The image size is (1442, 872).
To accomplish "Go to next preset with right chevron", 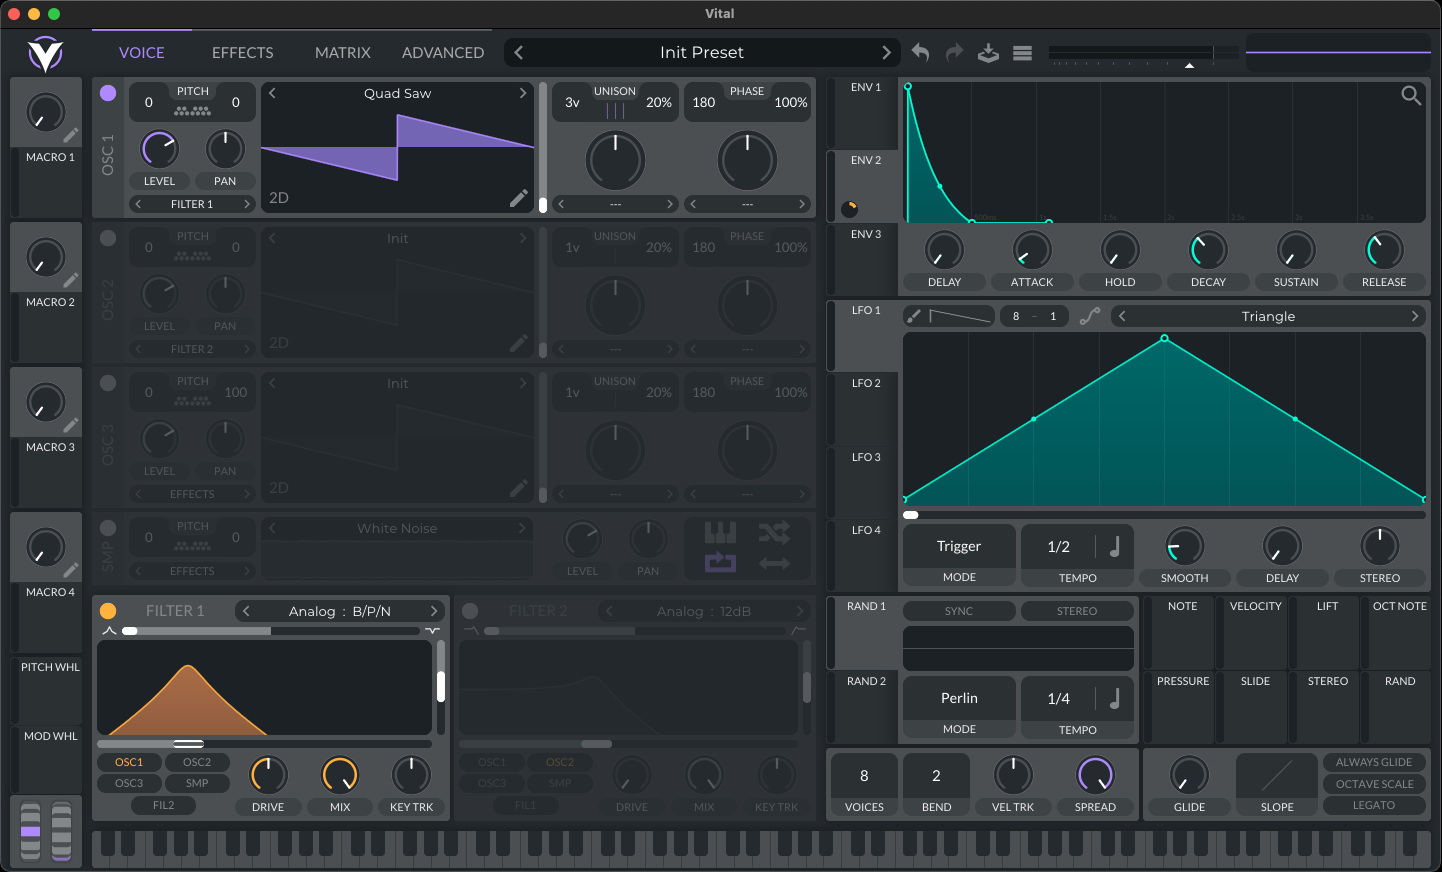I will [886, 52].
